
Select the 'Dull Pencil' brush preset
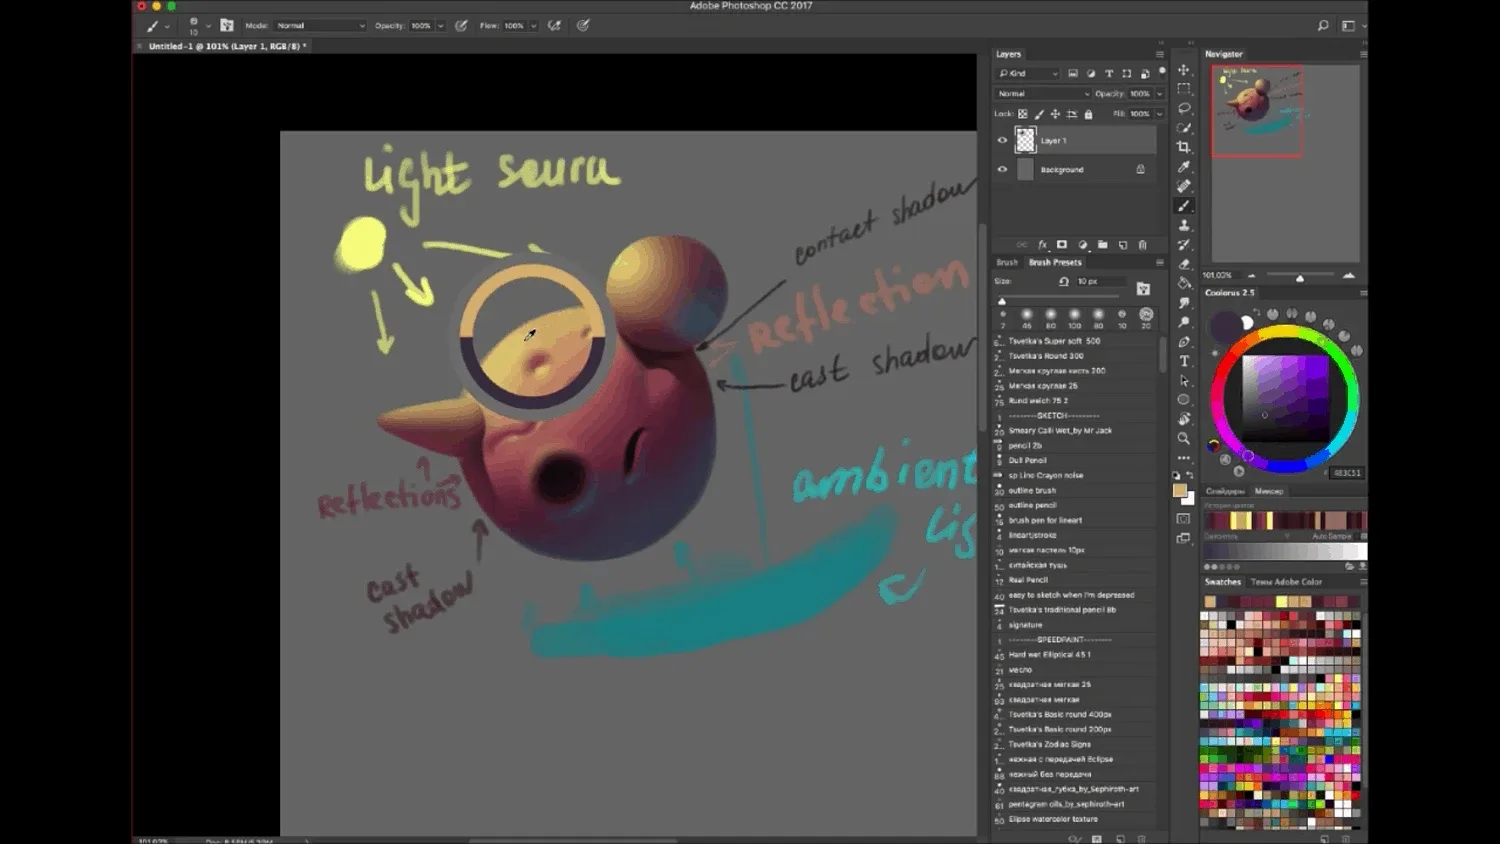(x=1027, y=461)
